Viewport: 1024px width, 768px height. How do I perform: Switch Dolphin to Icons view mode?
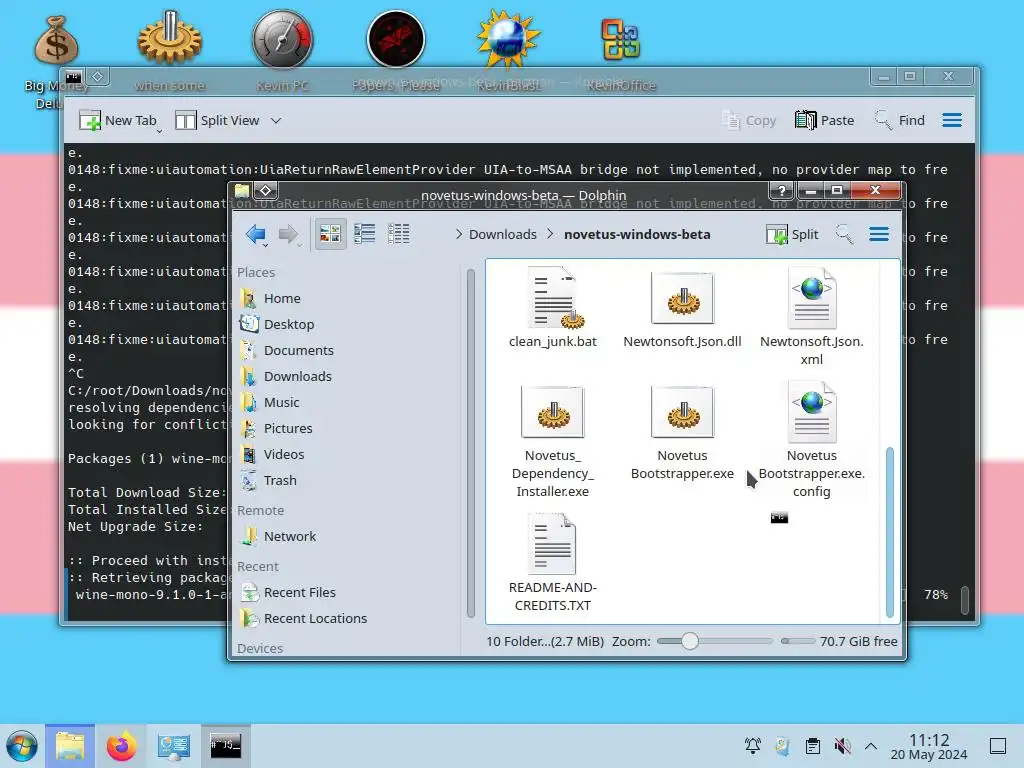(330, 234)
